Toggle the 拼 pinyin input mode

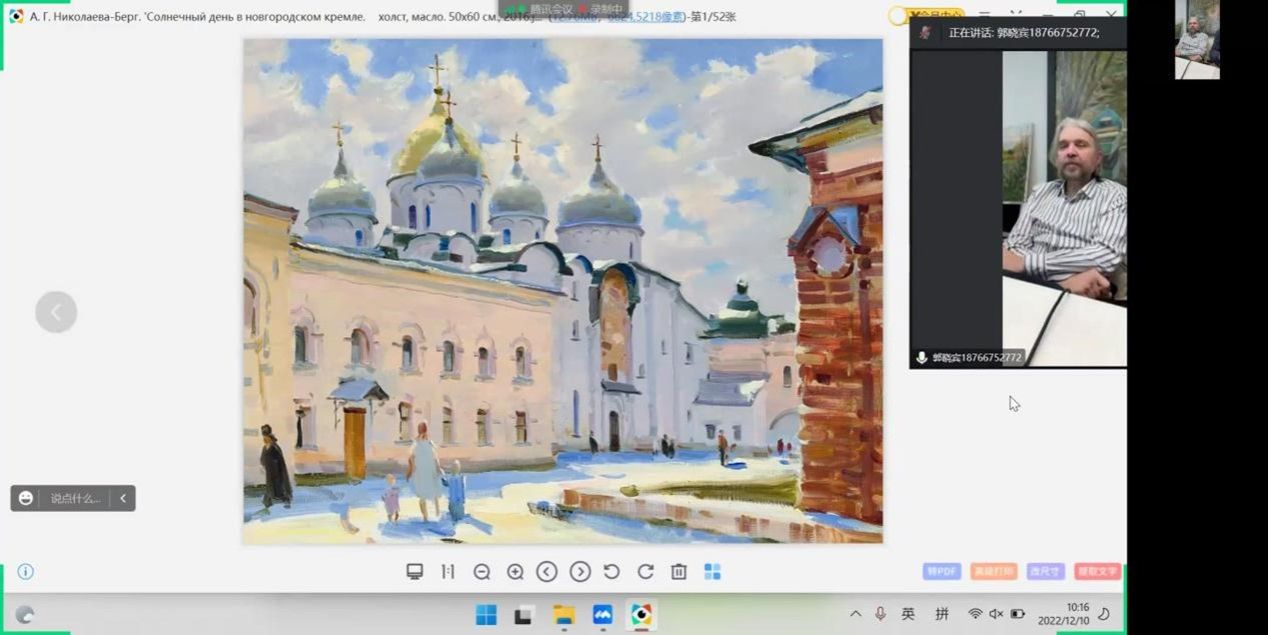tap(942, 614)
